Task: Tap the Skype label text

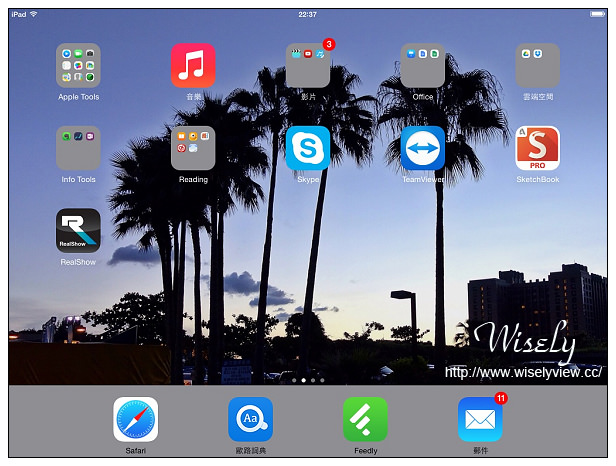Action: 308,180
